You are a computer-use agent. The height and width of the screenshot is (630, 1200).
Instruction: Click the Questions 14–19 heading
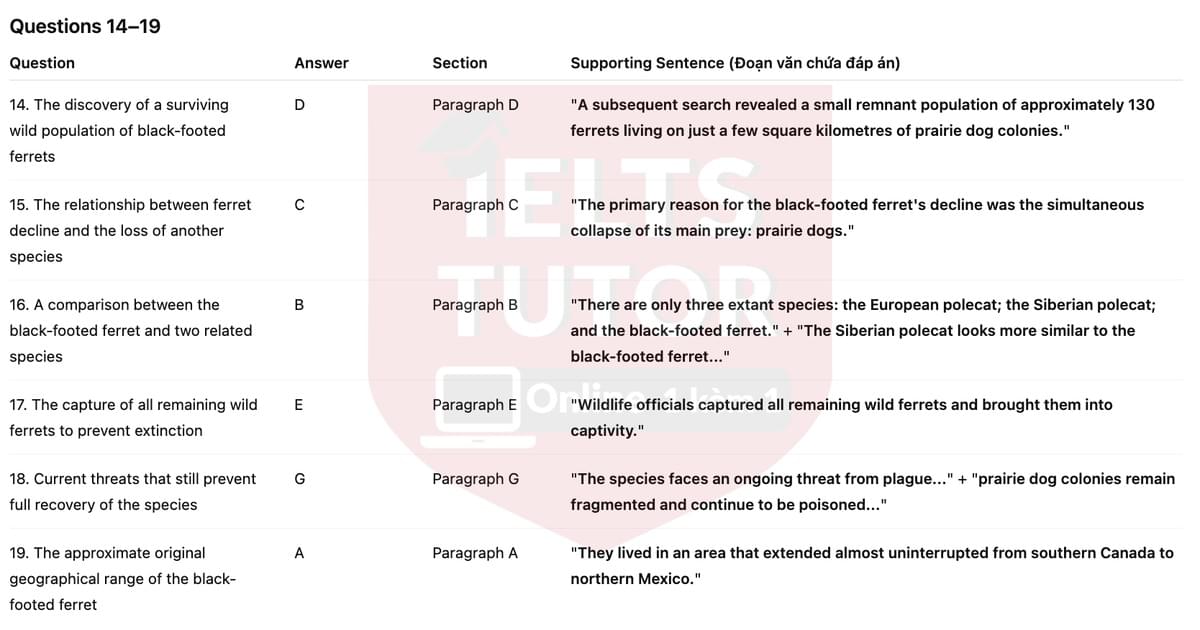[x=85, y=26]
